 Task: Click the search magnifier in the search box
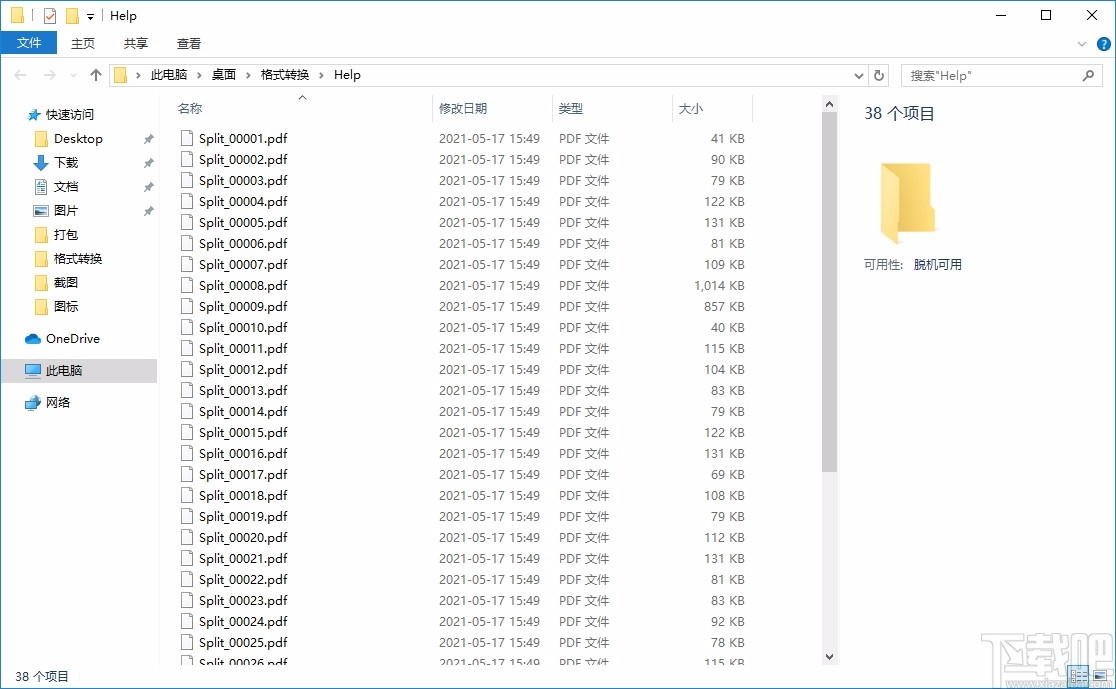coord(1089,75)
